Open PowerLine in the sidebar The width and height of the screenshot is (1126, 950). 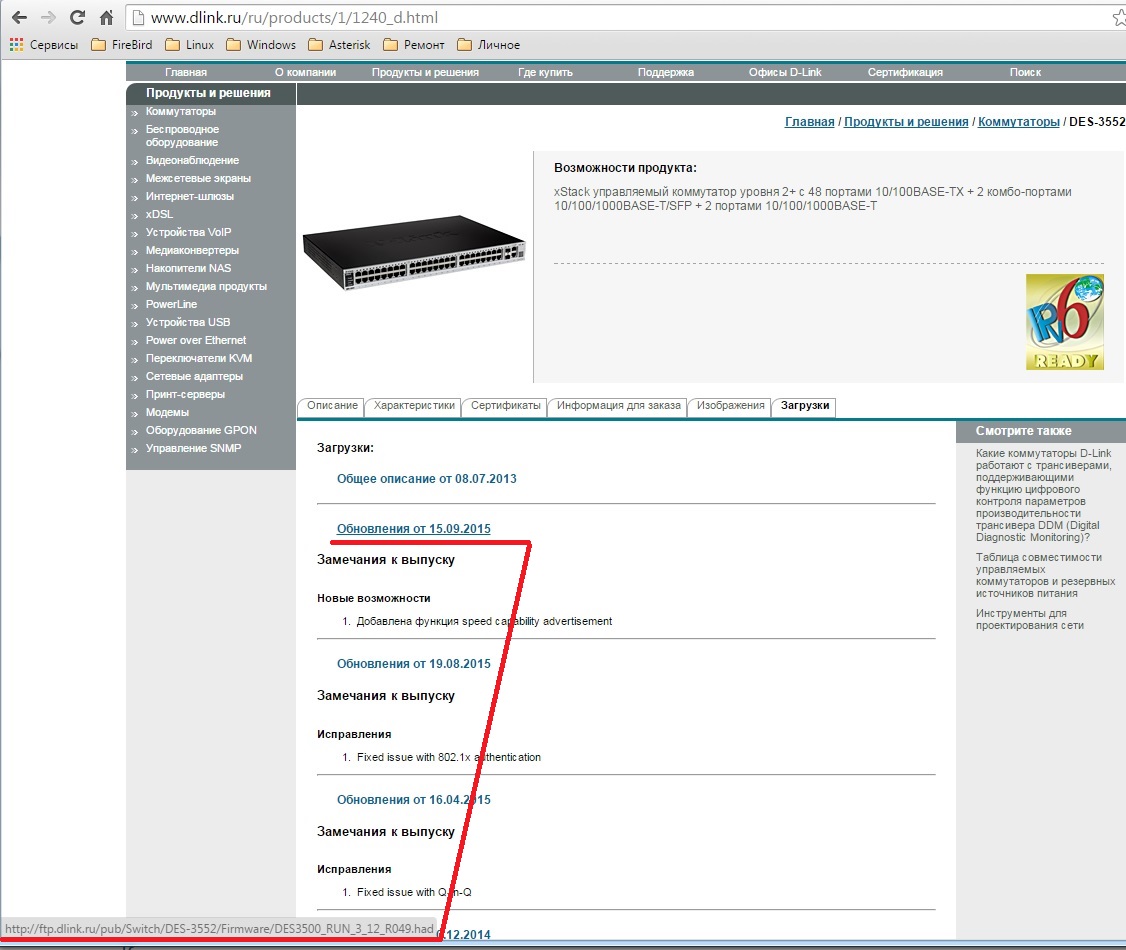pyautogui.click(x=171, y=304)
